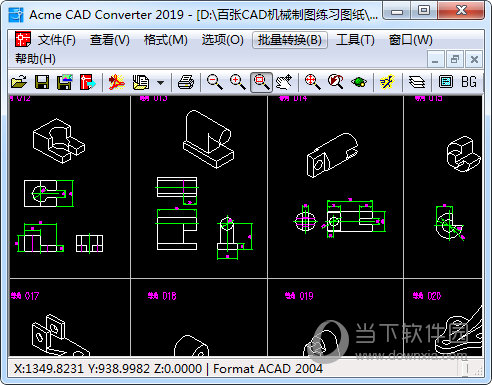Open the 工具(T) menu
Viewport: 492px width, 385px height.
pos(355,40)
